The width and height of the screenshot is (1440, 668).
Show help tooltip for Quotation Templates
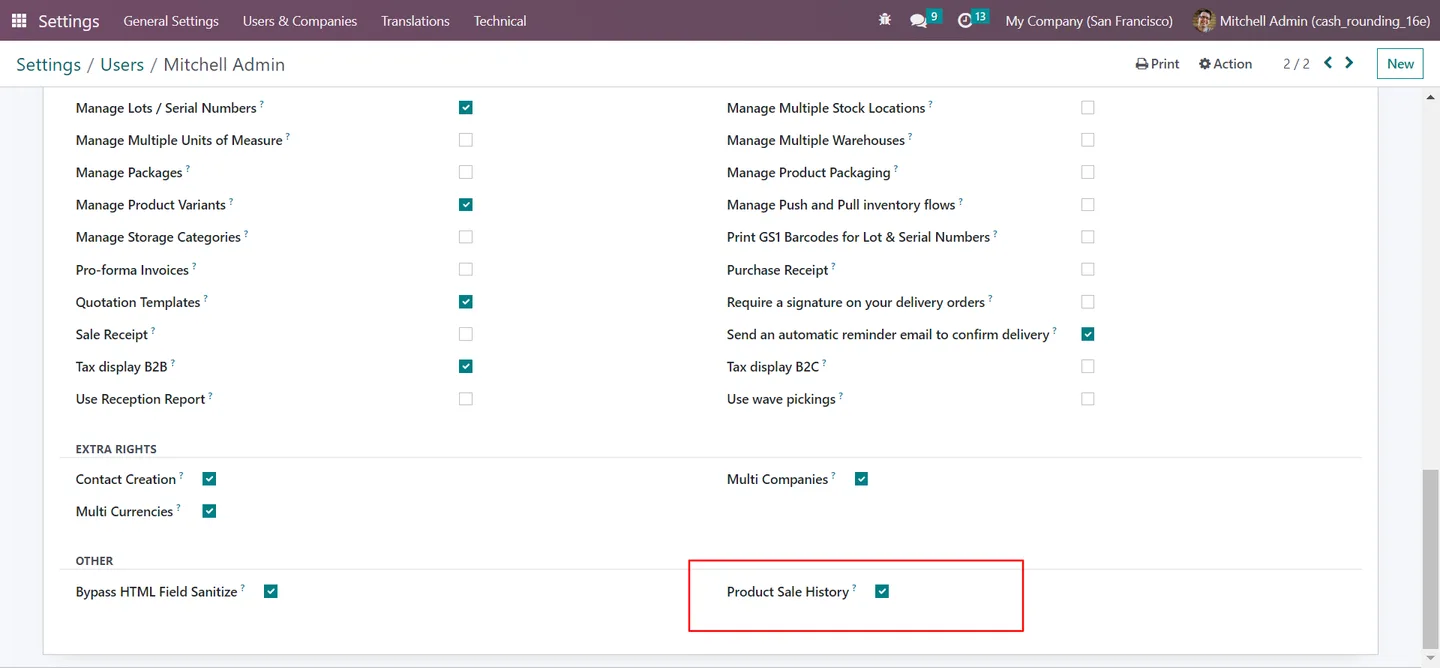click(x=206, y=298)
